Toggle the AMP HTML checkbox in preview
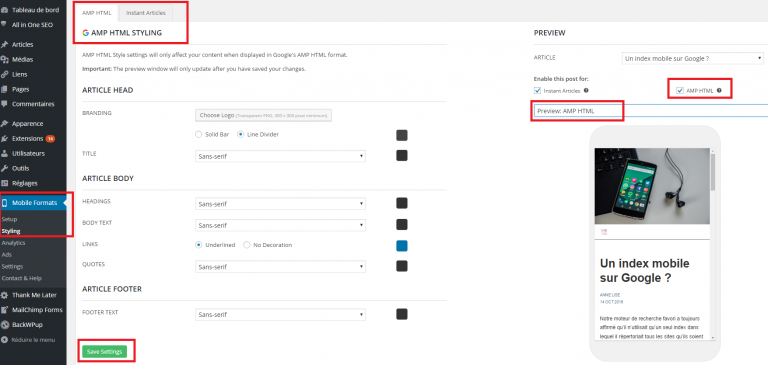768x365 pixels. coord(680,91)
